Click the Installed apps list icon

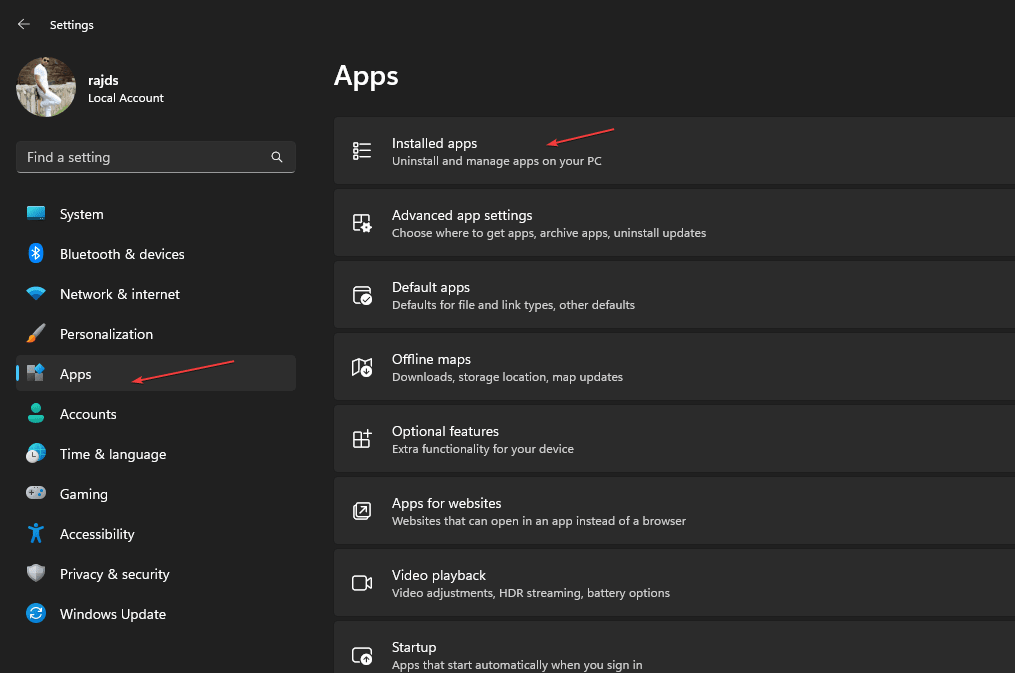362,150
